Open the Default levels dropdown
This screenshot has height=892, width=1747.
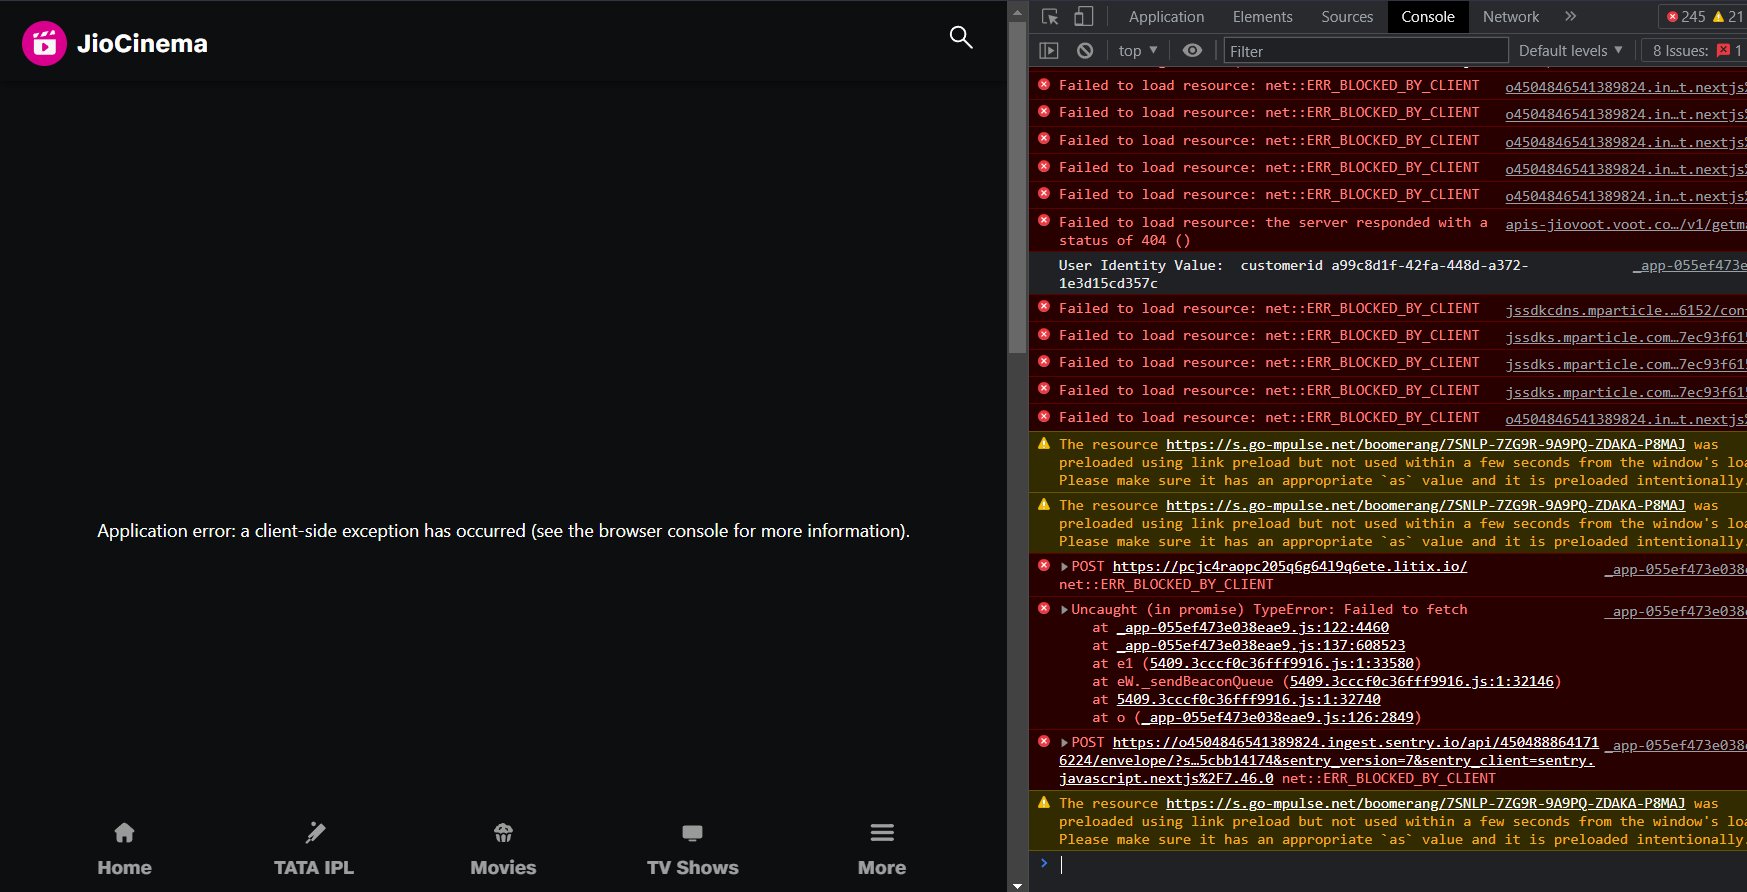pyautogui.click(x=1571, y=50)
